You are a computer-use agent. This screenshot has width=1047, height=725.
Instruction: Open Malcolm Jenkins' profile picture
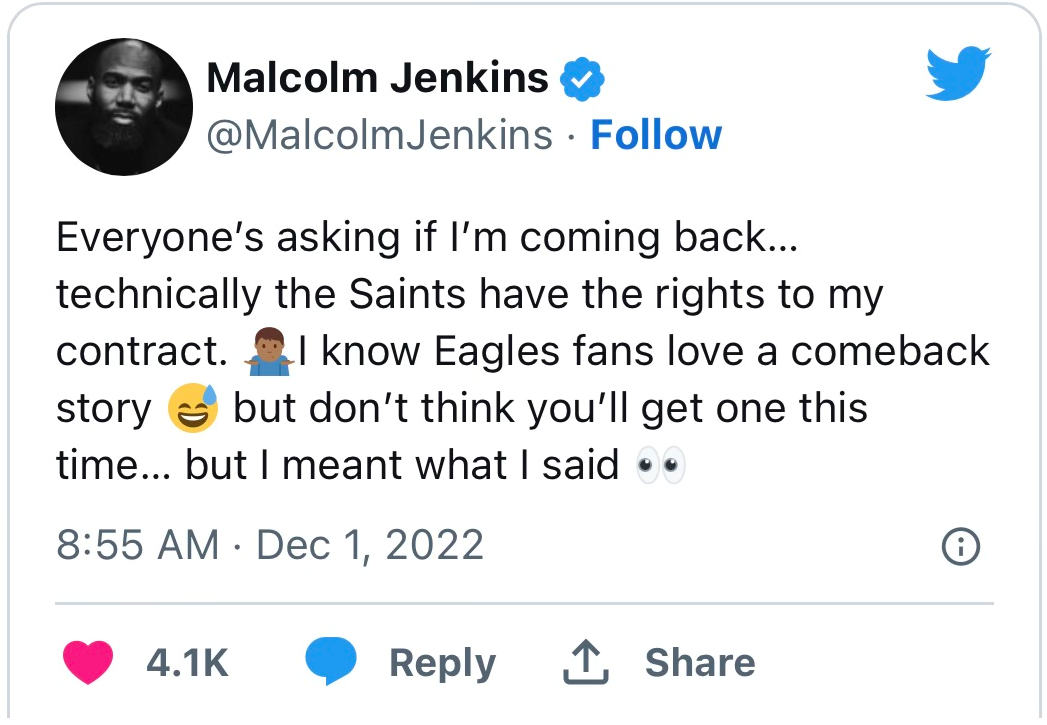point(123,108)
